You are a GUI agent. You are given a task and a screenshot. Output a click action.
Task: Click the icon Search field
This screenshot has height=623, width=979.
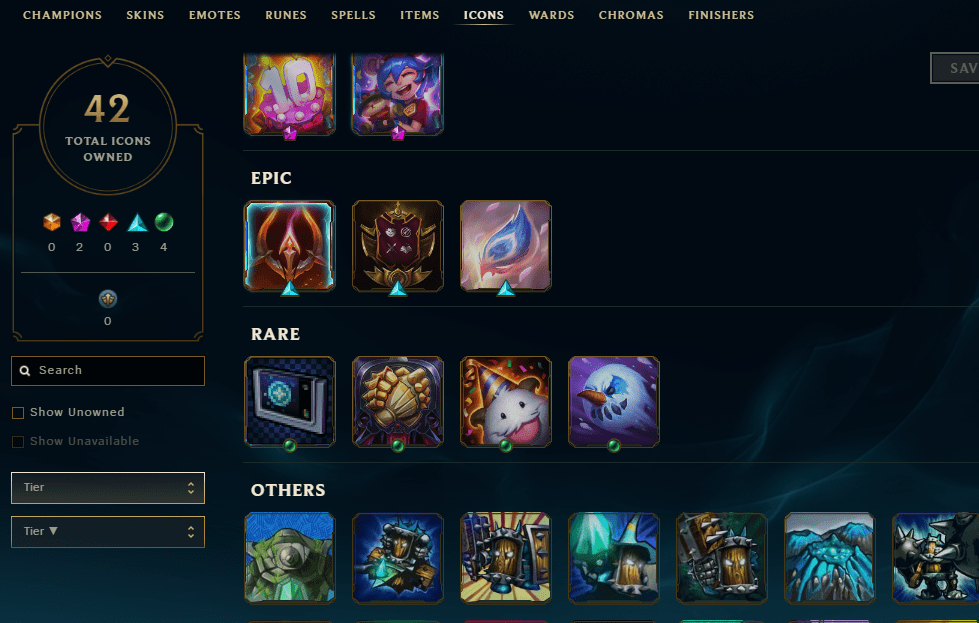click(108, 371)
